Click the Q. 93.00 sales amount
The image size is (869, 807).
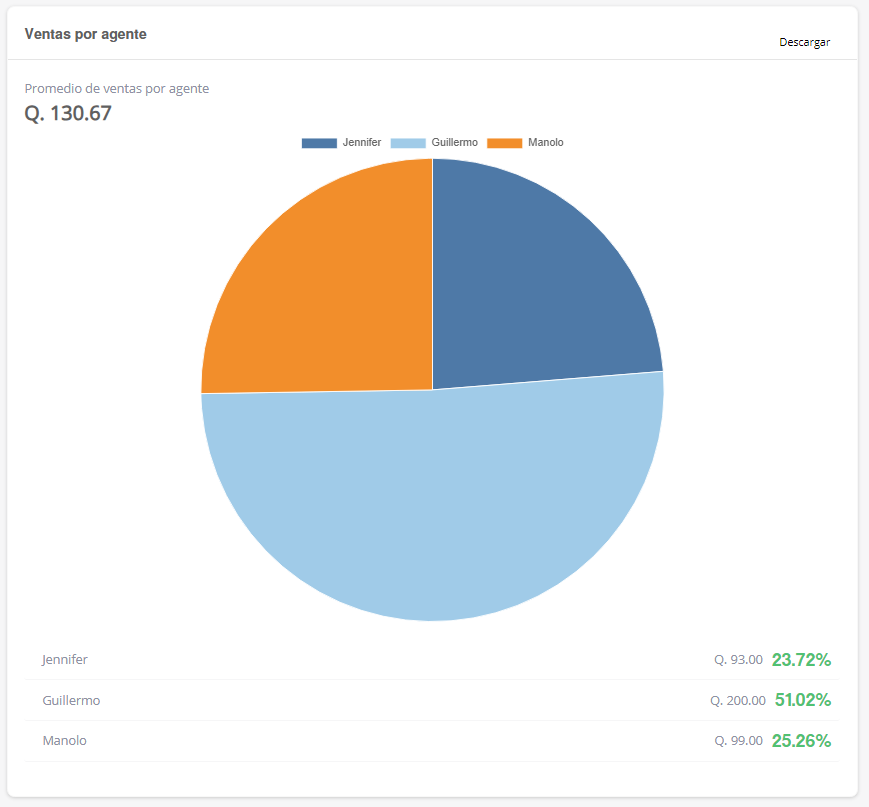click(738, 660)
